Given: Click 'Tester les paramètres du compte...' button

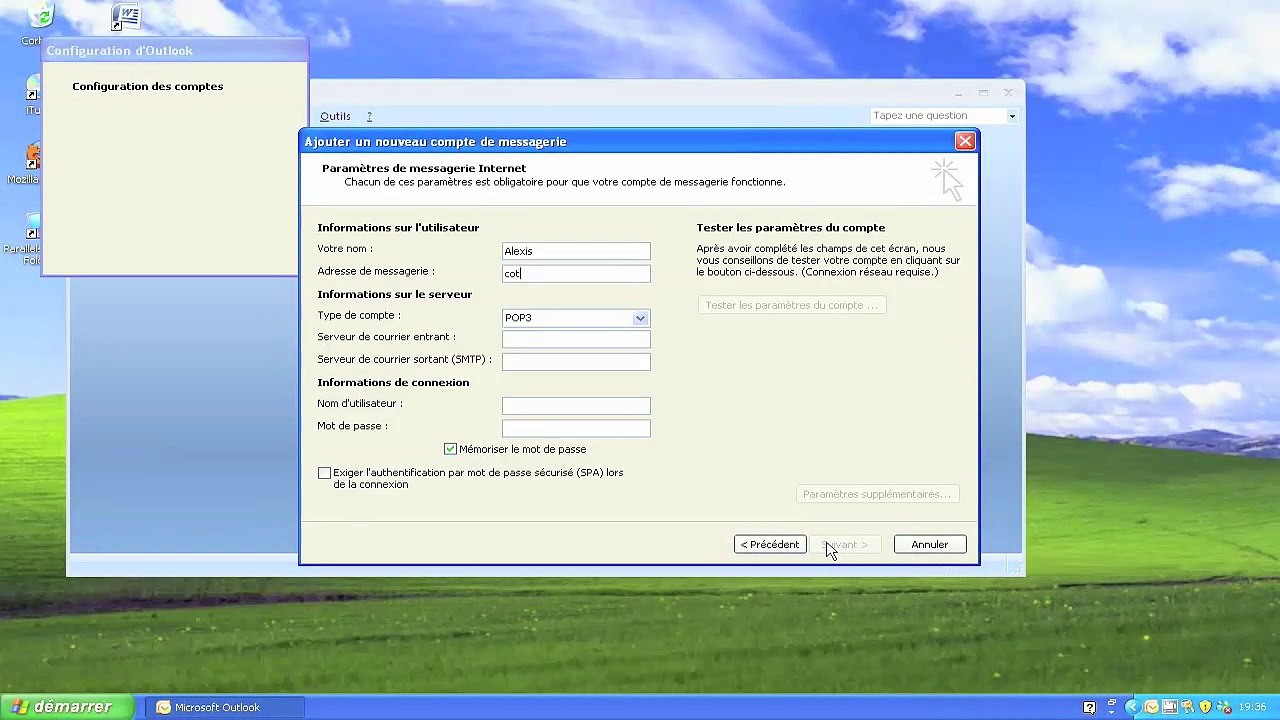Looking at the screenshot, I should pos(791,305).
